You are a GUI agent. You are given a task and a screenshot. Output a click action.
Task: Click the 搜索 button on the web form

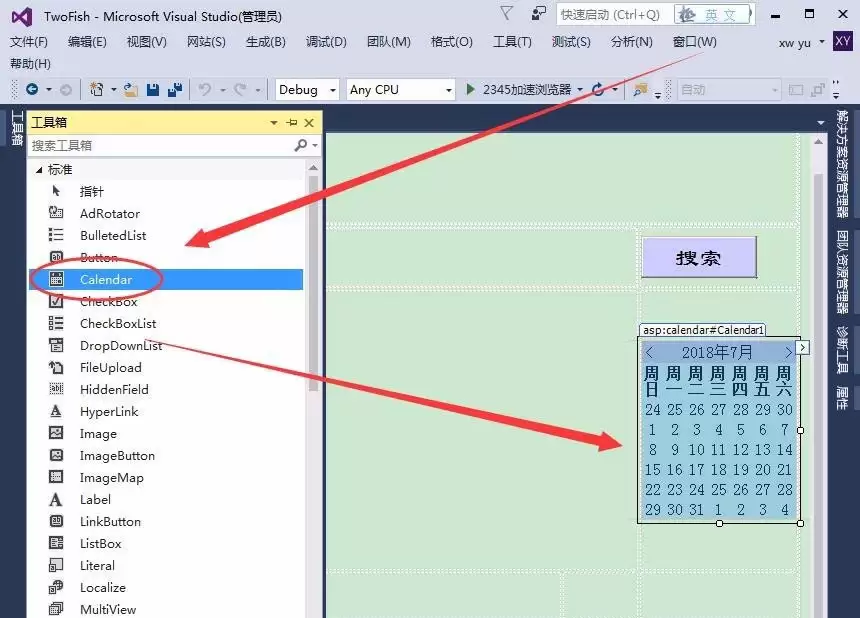(x=698, y=258)
